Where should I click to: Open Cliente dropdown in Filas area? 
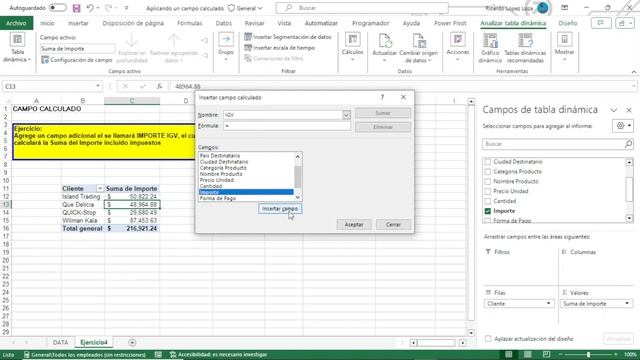[549, 303]
